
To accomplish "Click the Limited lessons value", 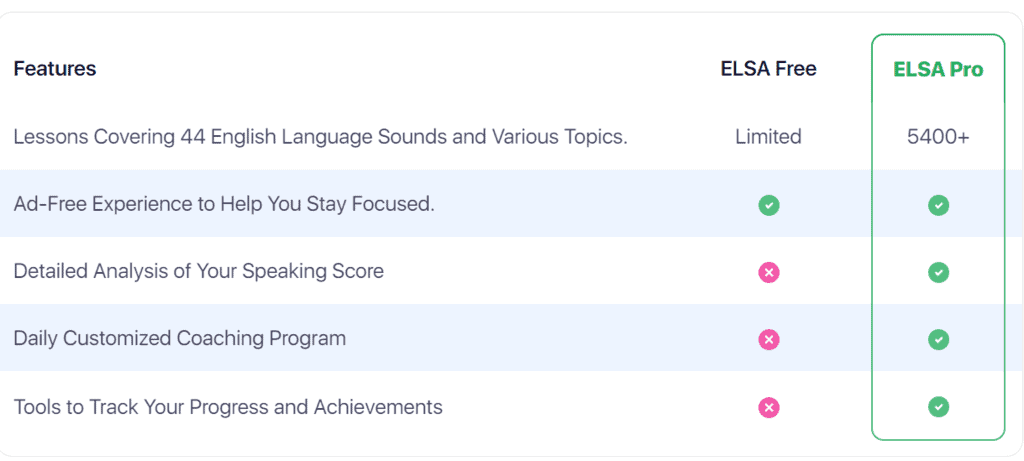I will click(x=769, y=136).
